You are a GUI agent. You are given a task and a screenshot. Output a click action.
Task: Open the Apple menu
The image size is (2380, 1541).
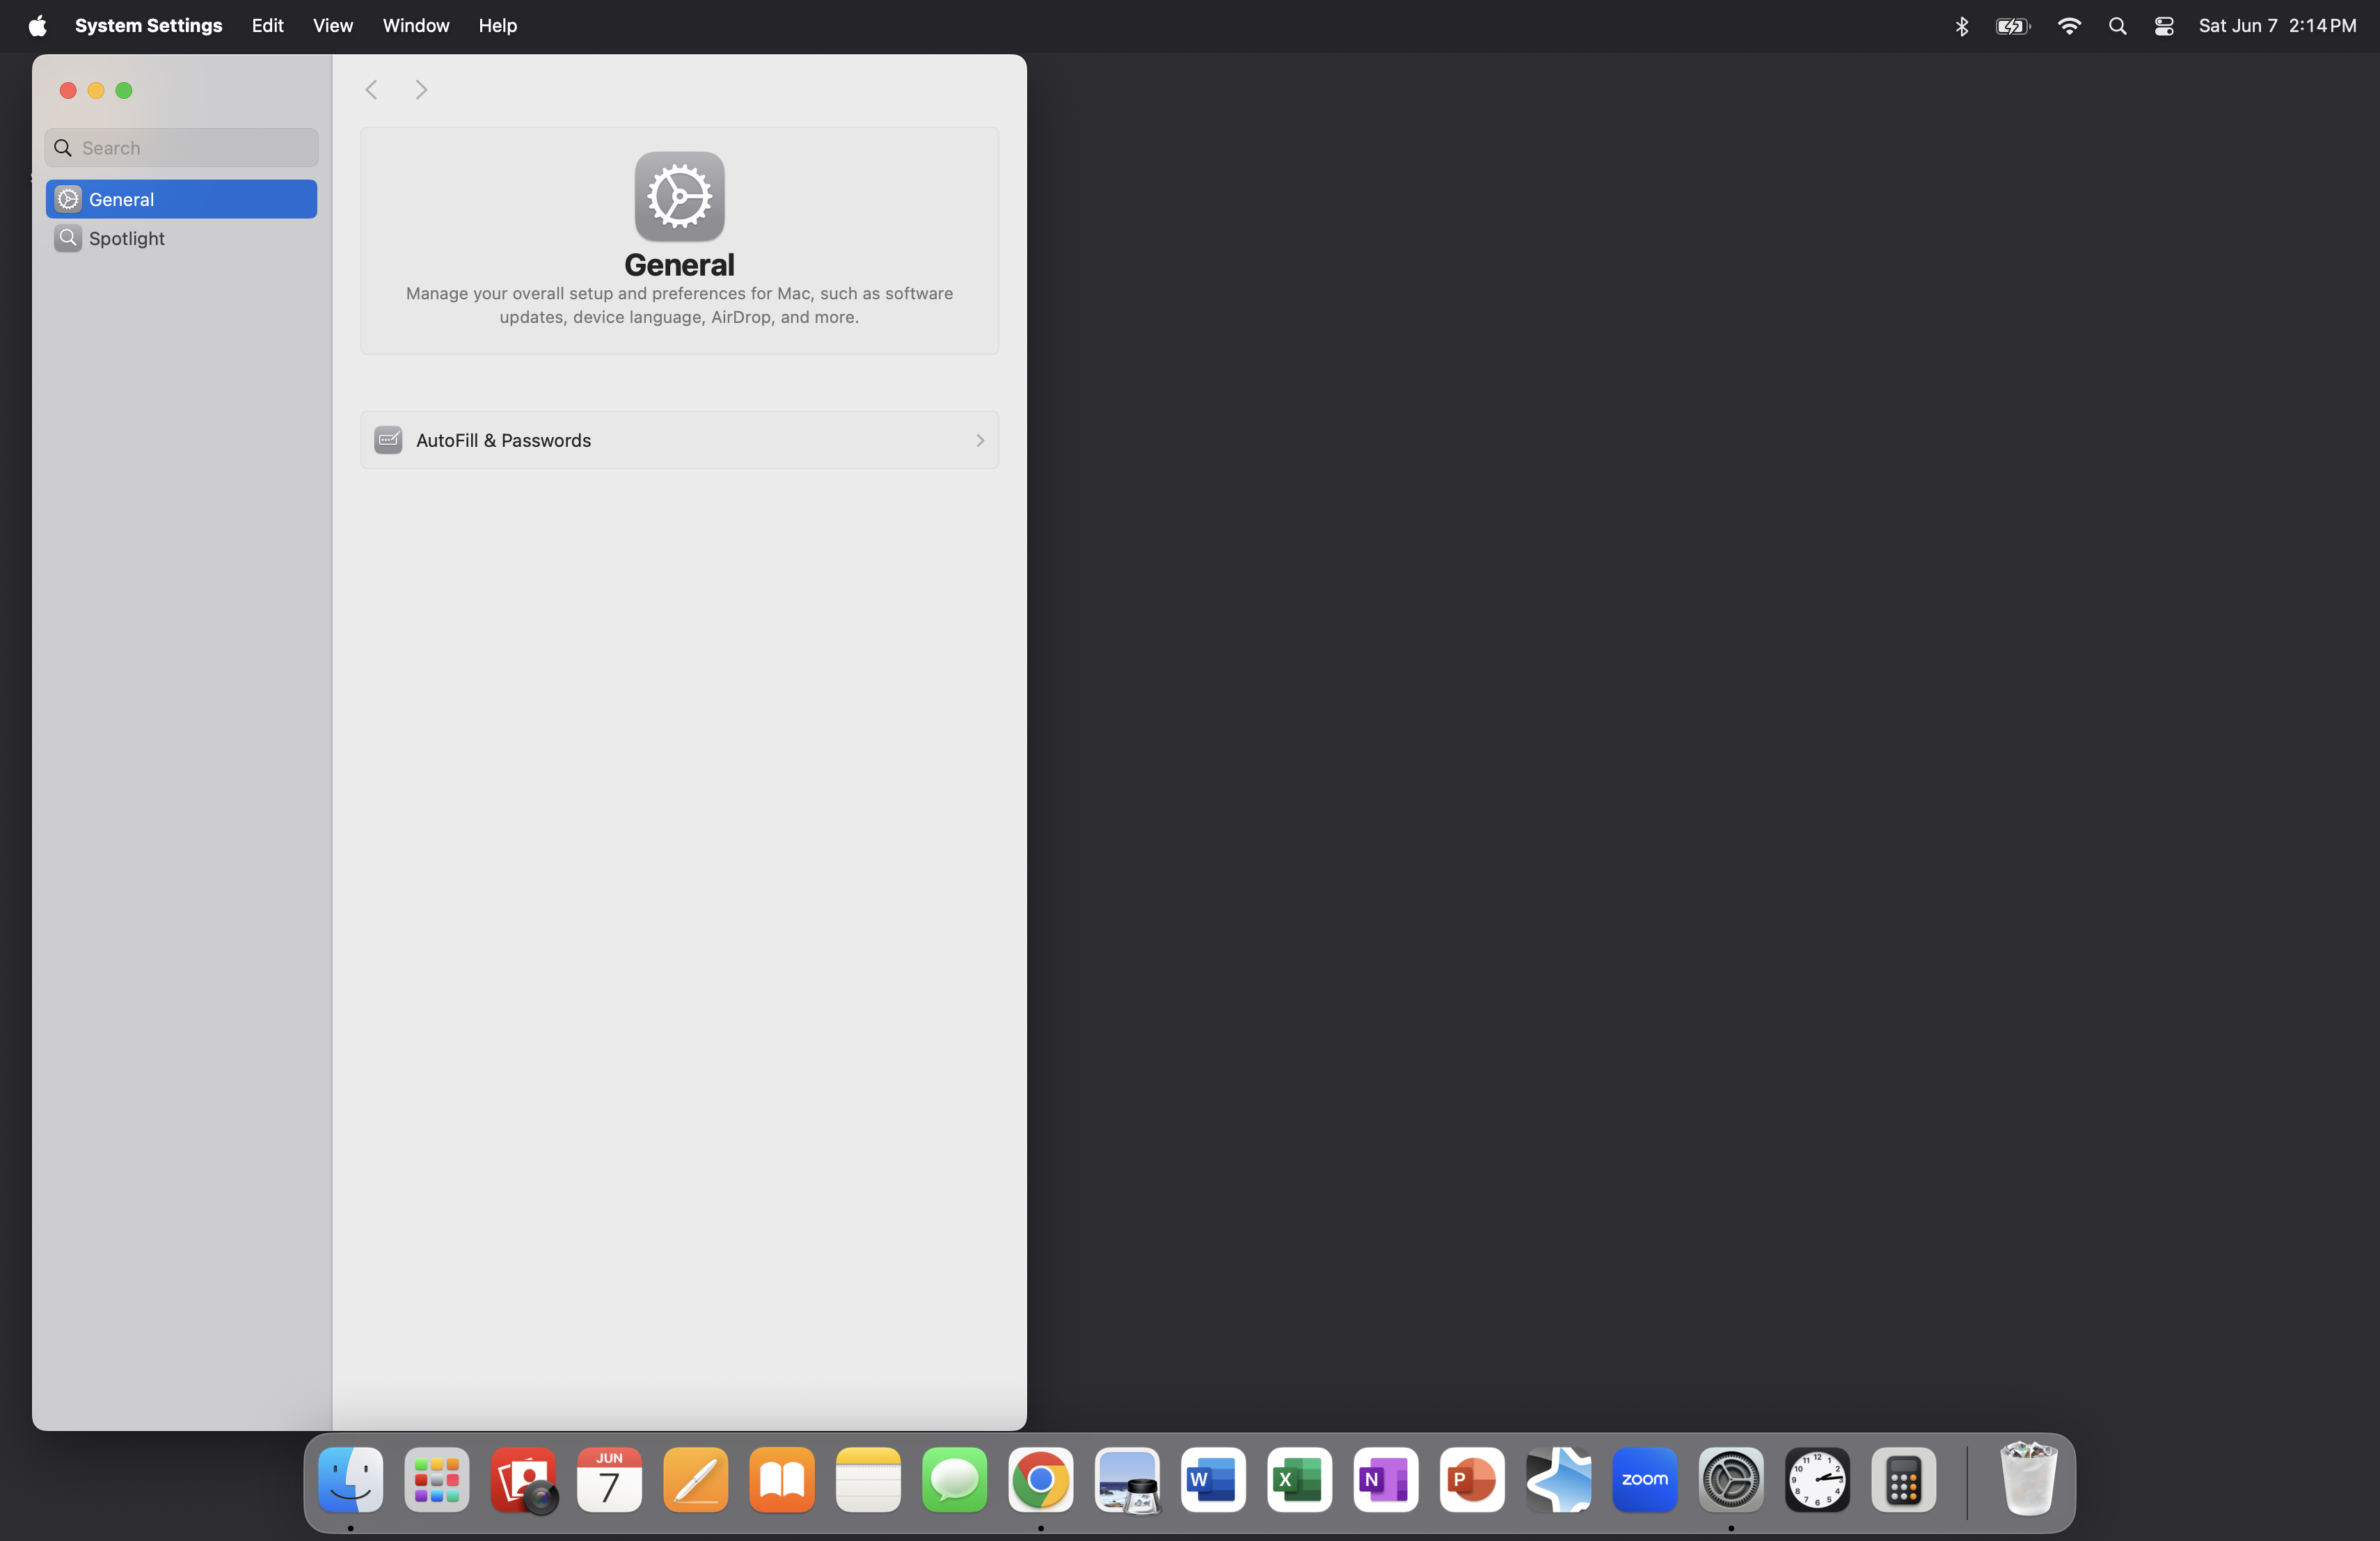pyautogui.click(x=37, y=26)
